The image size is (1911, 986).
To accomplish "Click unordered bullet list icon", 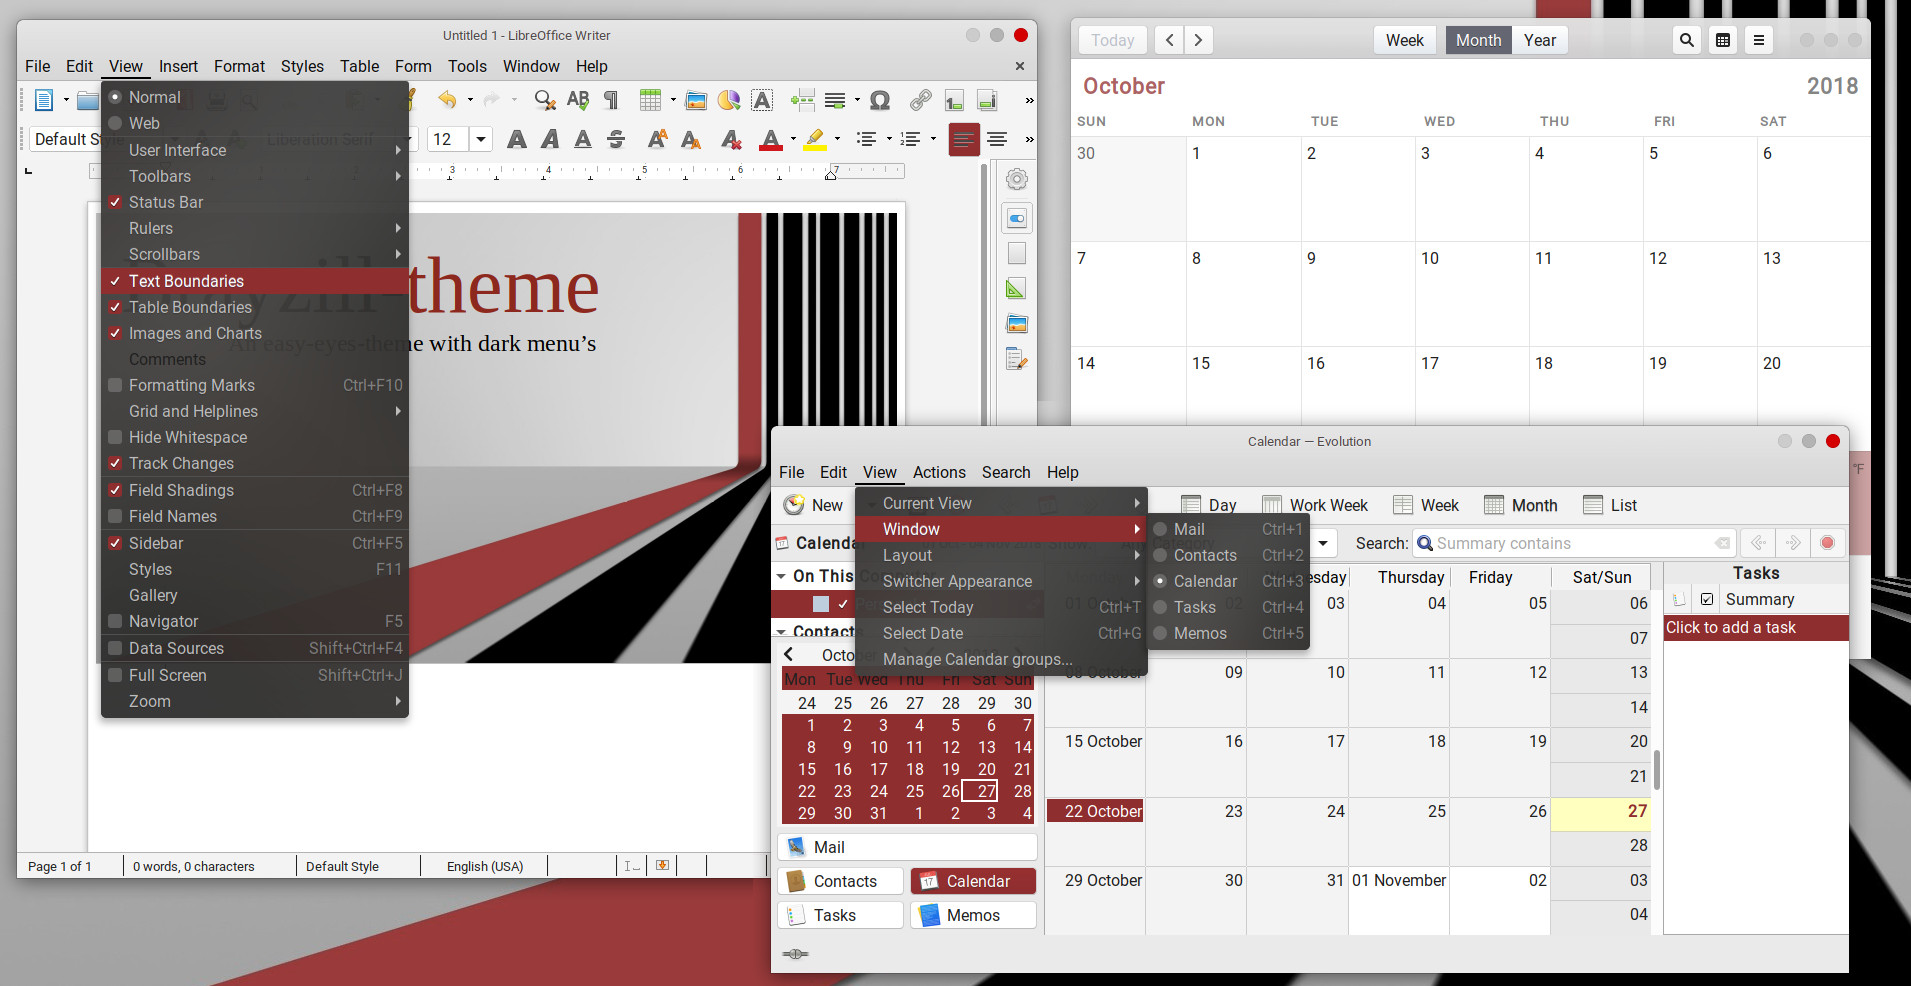I will [866, 139].
